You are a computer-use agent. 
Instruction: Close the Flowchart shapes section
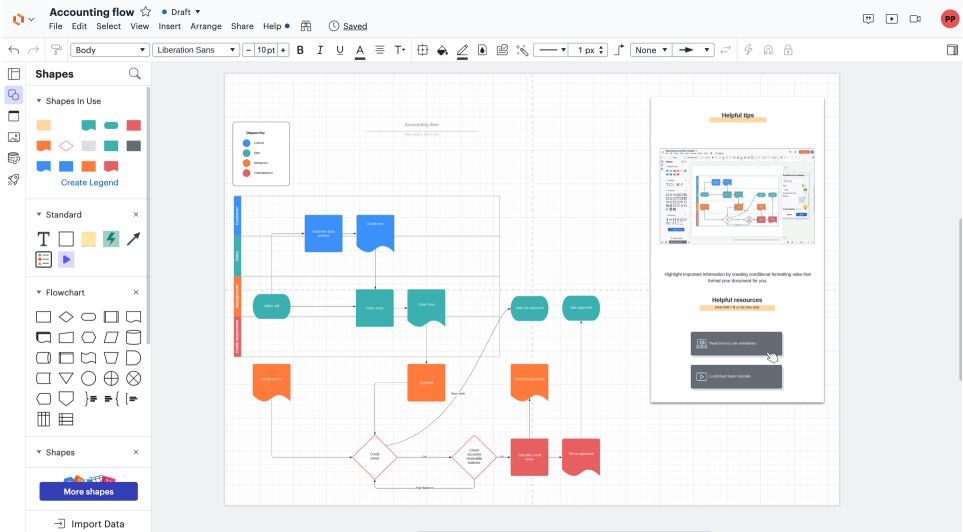(136, 292)
